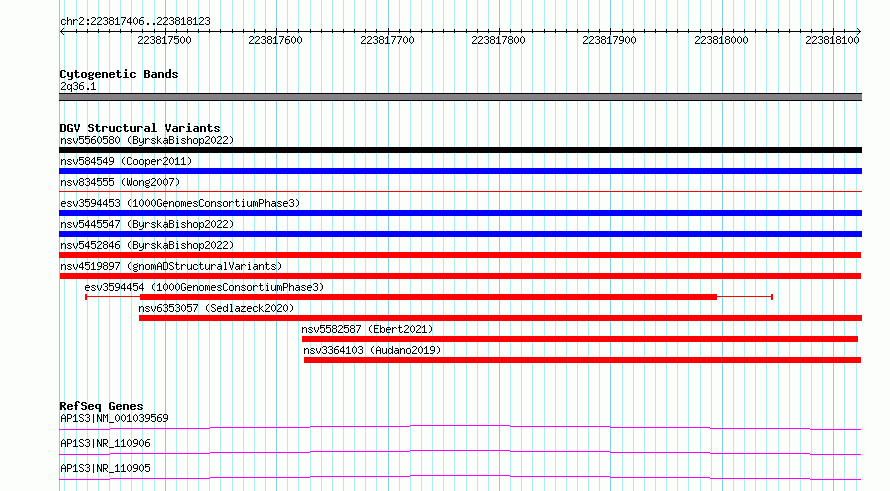
Task: Open variant nsv5452846 (ByrskaBishop2022) label
Action: pos(147,245)
